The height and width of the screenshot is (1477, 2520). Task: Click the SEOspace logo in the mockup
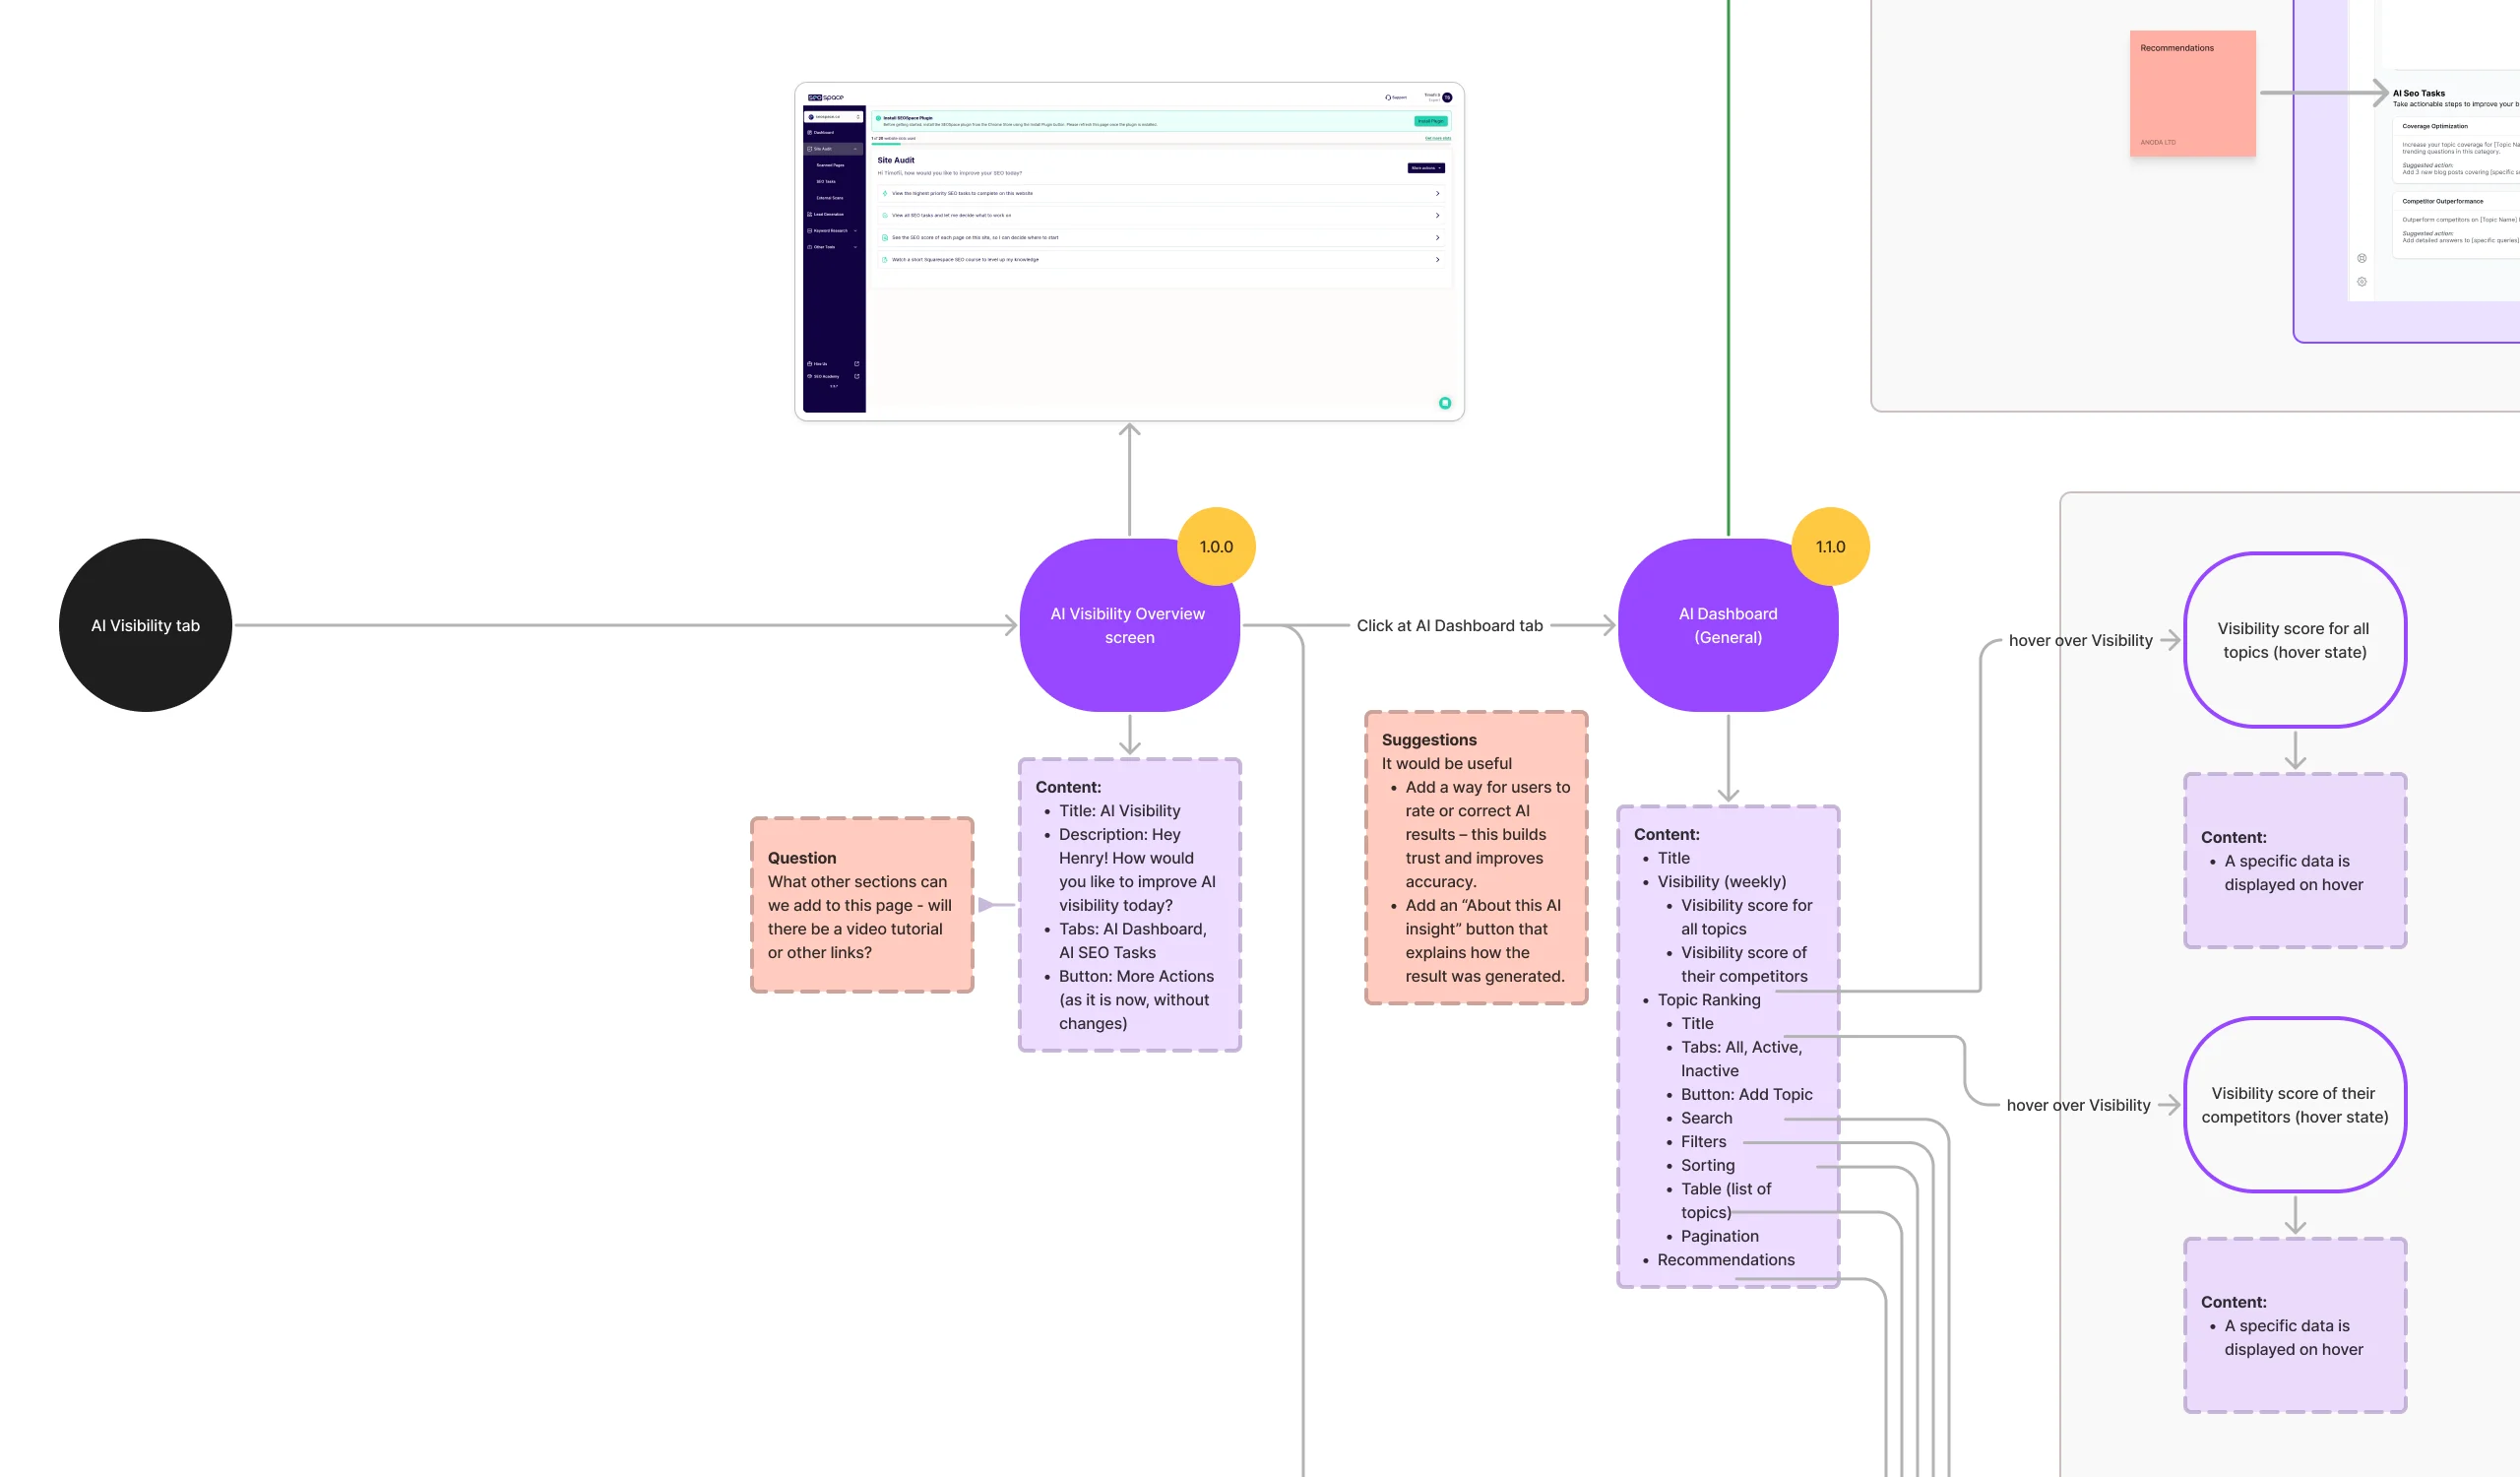(x=825, y=97)
